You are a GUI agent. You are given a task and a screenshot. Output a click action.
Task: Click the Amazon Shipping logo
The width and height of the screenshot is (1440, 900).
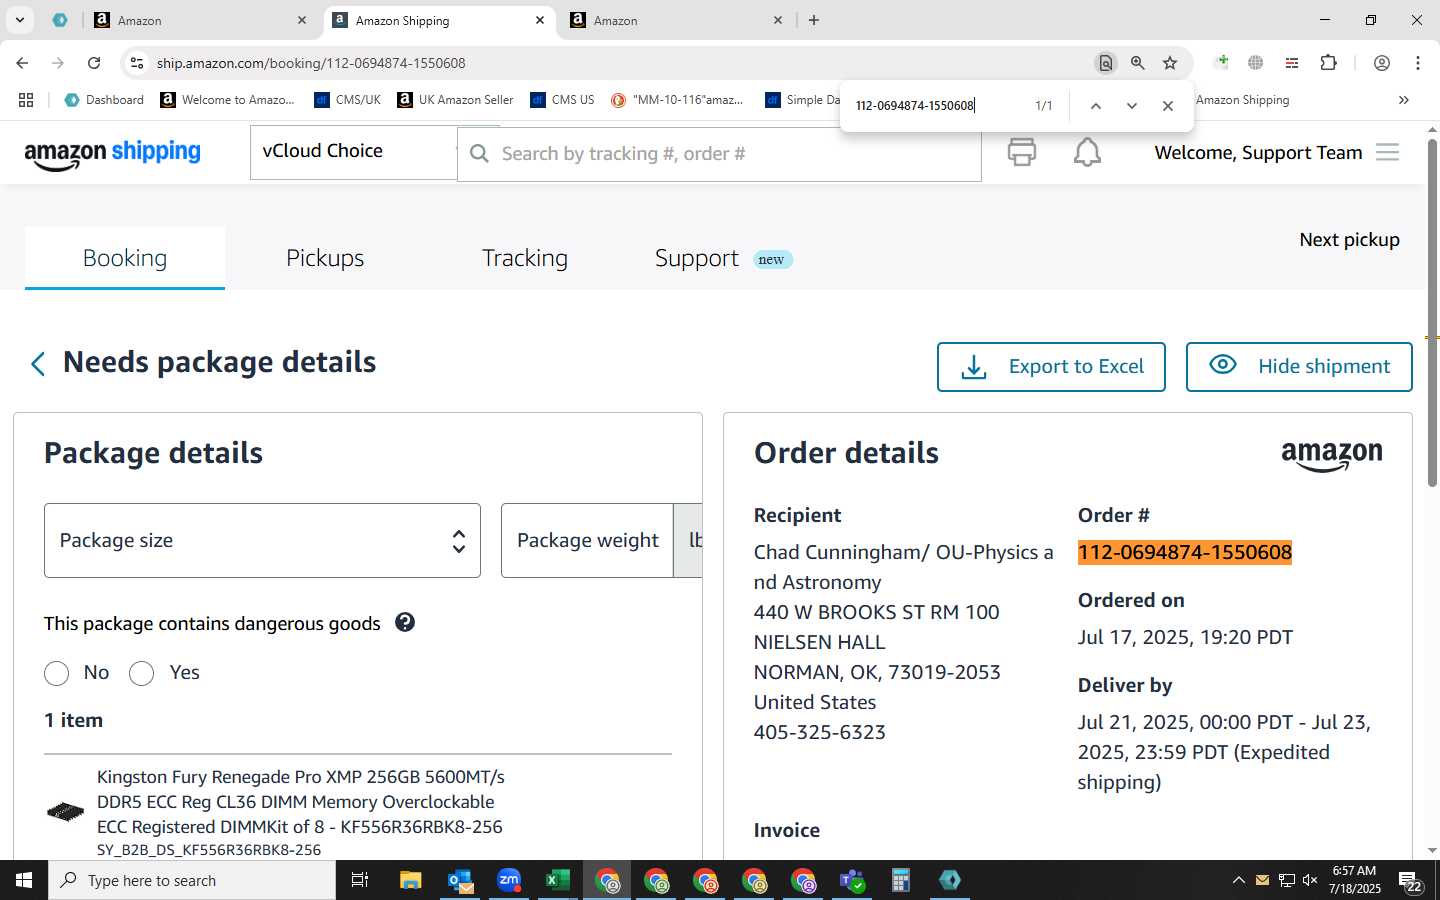[x=112, y=153]
